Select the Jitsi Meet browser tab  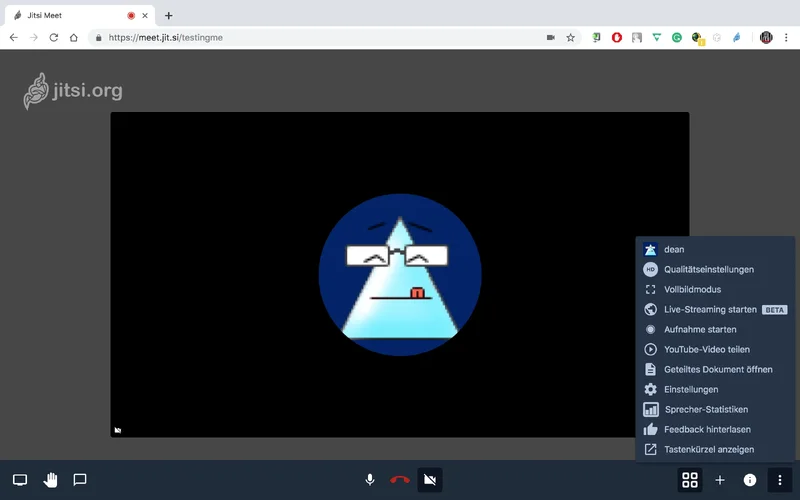[x=82, y=15]
